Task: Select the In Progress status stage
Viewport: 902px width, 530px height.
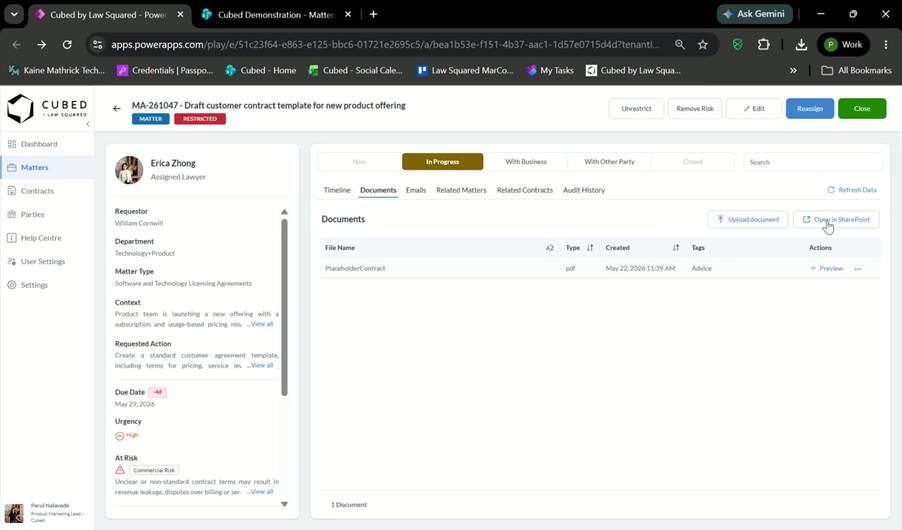Action: pos(442,162)
